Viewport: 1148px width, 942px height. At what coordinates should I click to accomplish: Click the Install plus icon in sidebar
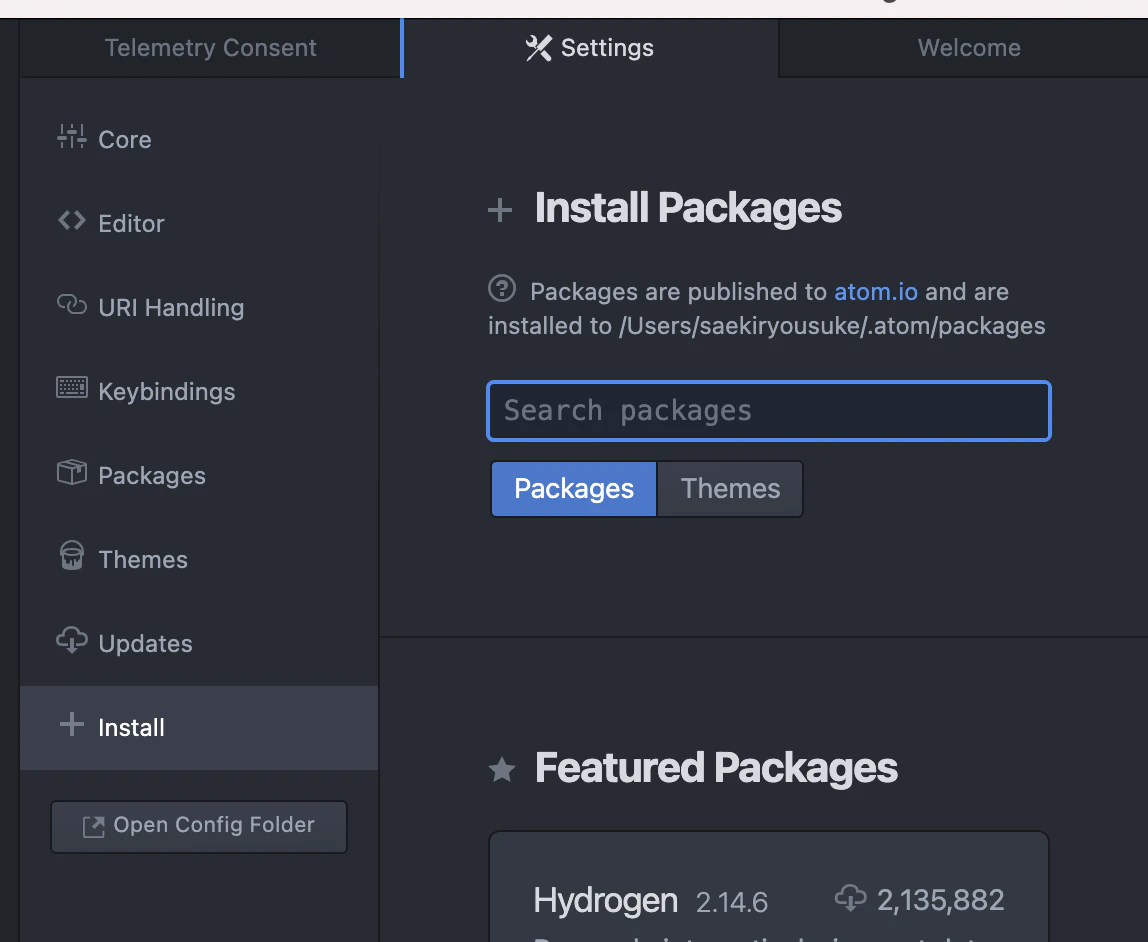click(x=72, y=725)
